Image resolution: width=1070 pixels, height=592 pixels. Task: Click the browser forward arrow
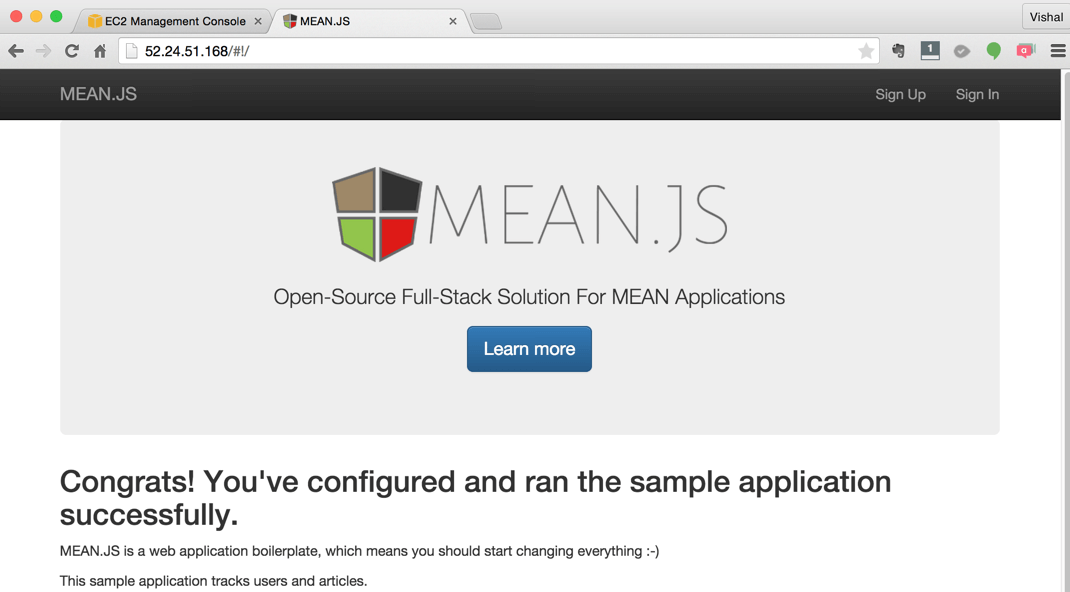click(x=44, y=51)
